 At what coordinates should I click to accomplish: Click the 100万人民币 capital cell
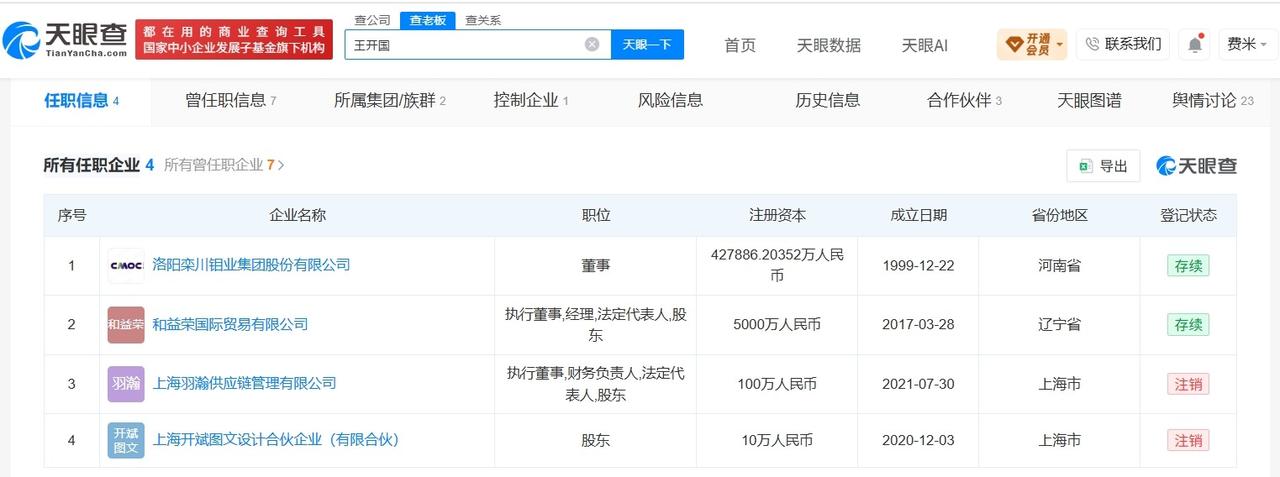tap(777, 383)
